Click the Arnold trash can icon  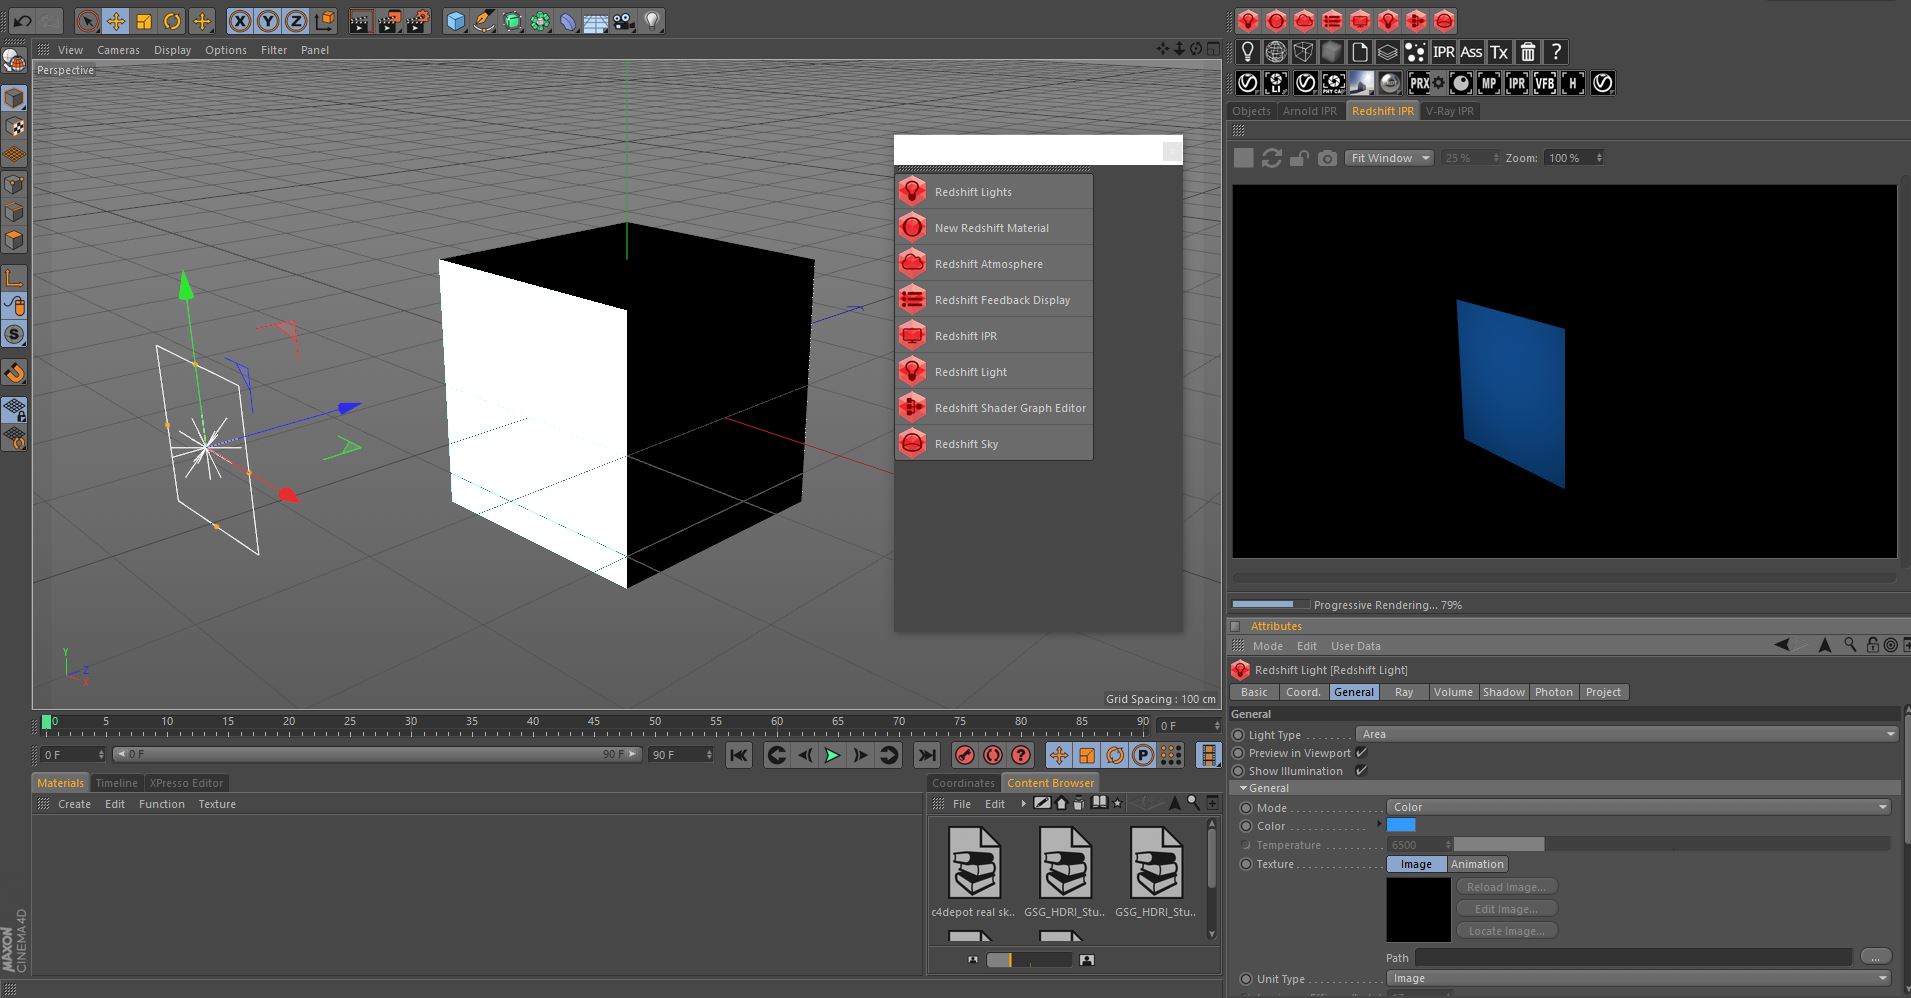1527,52
